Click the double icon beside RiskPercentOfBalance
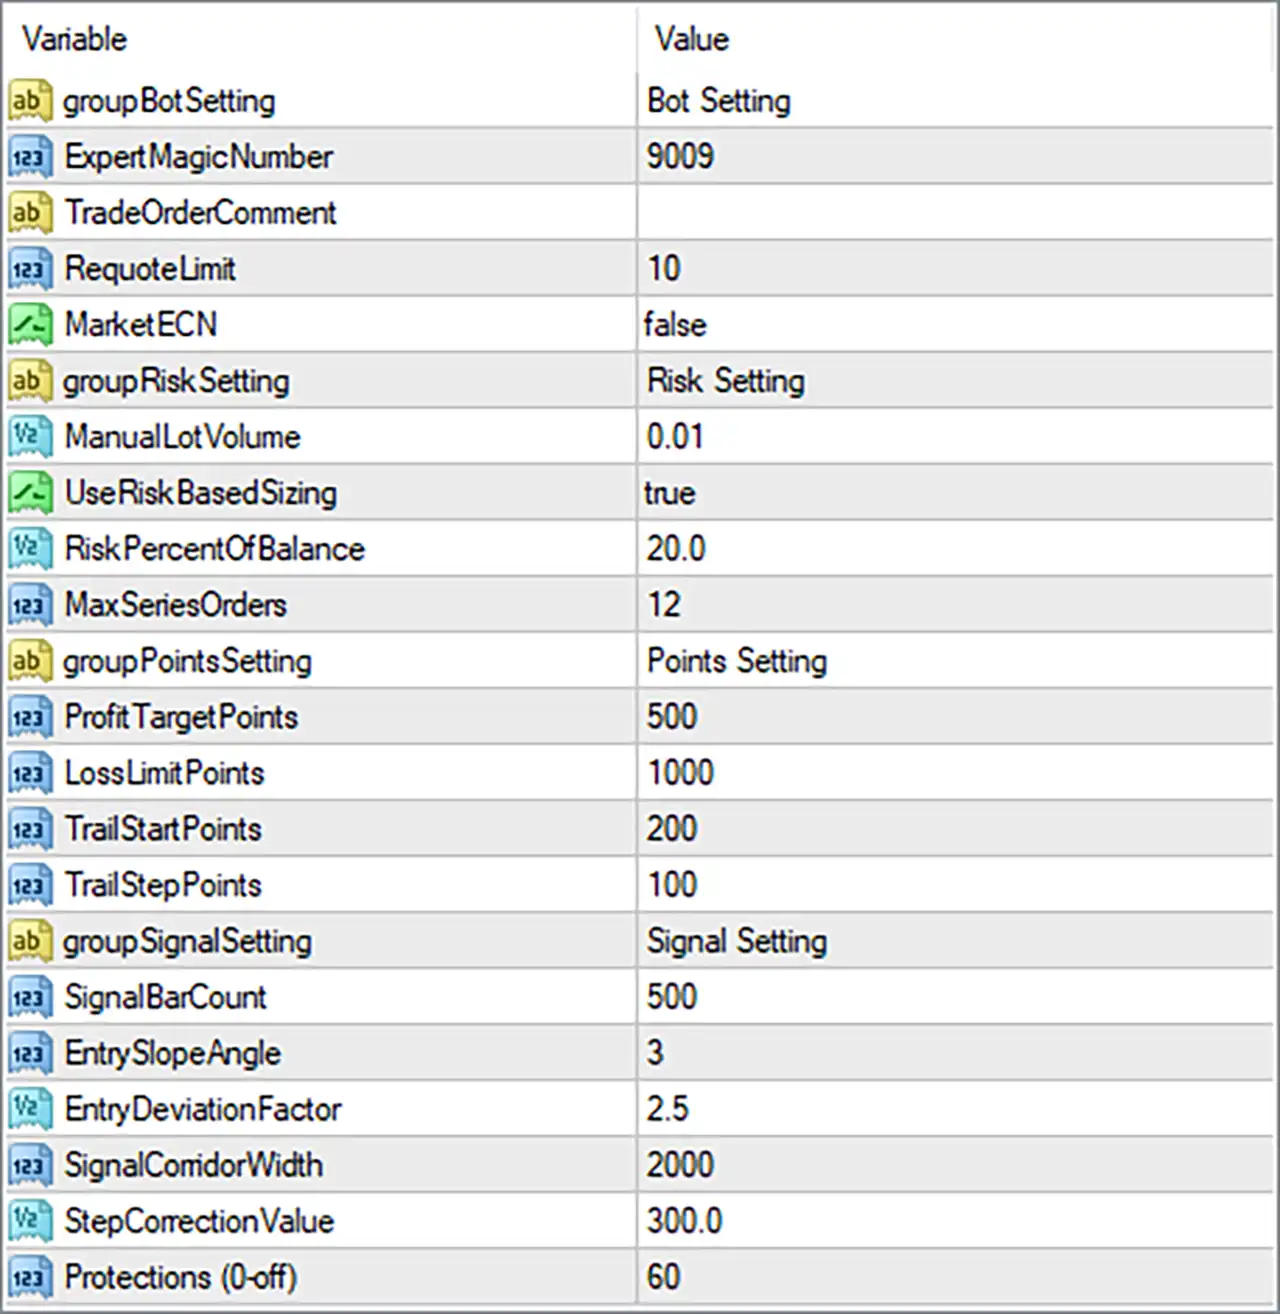Screen dimensions: 1280x1314 coord(29,549)
